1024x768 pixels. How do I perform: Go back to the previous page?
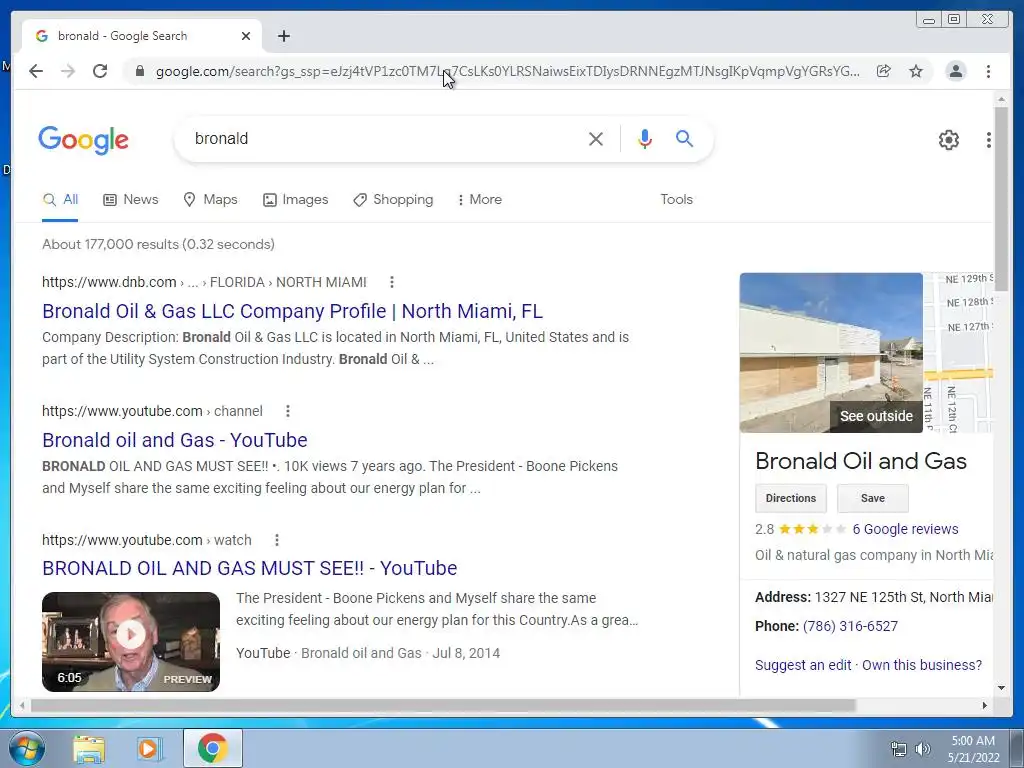tap(36, 71)
